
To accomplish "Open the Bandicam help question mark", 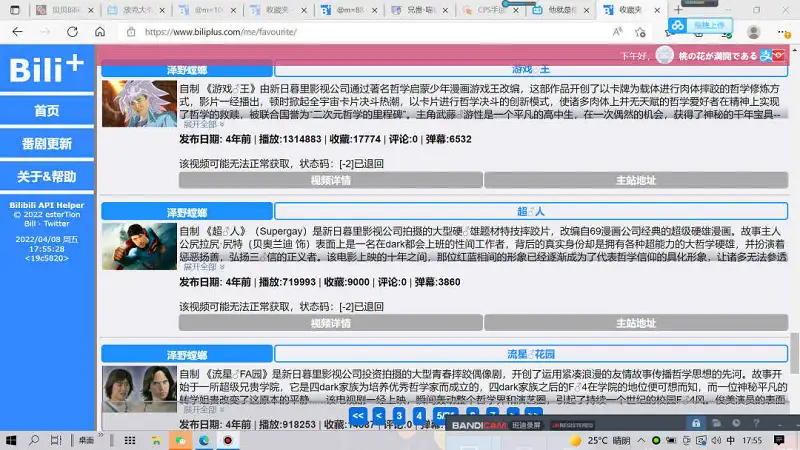I will 756,423.
